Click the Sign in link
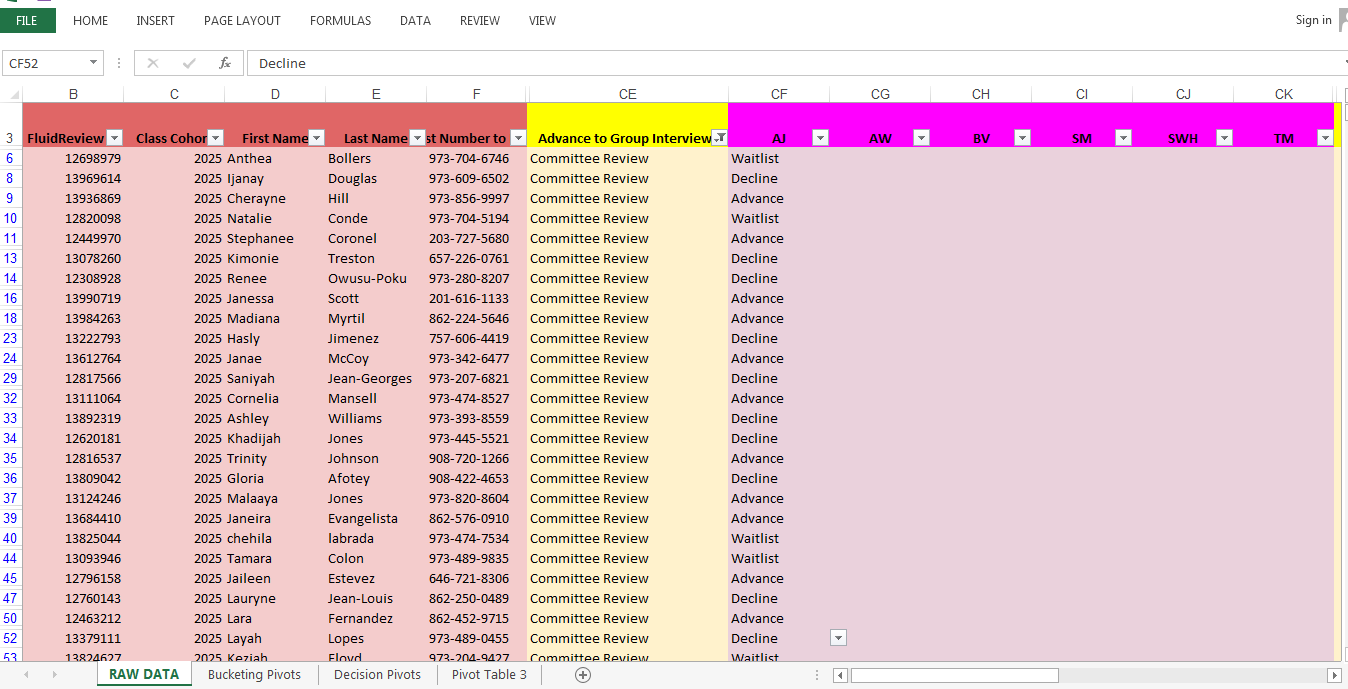The image size is (1348, 689). (1311, 19)
